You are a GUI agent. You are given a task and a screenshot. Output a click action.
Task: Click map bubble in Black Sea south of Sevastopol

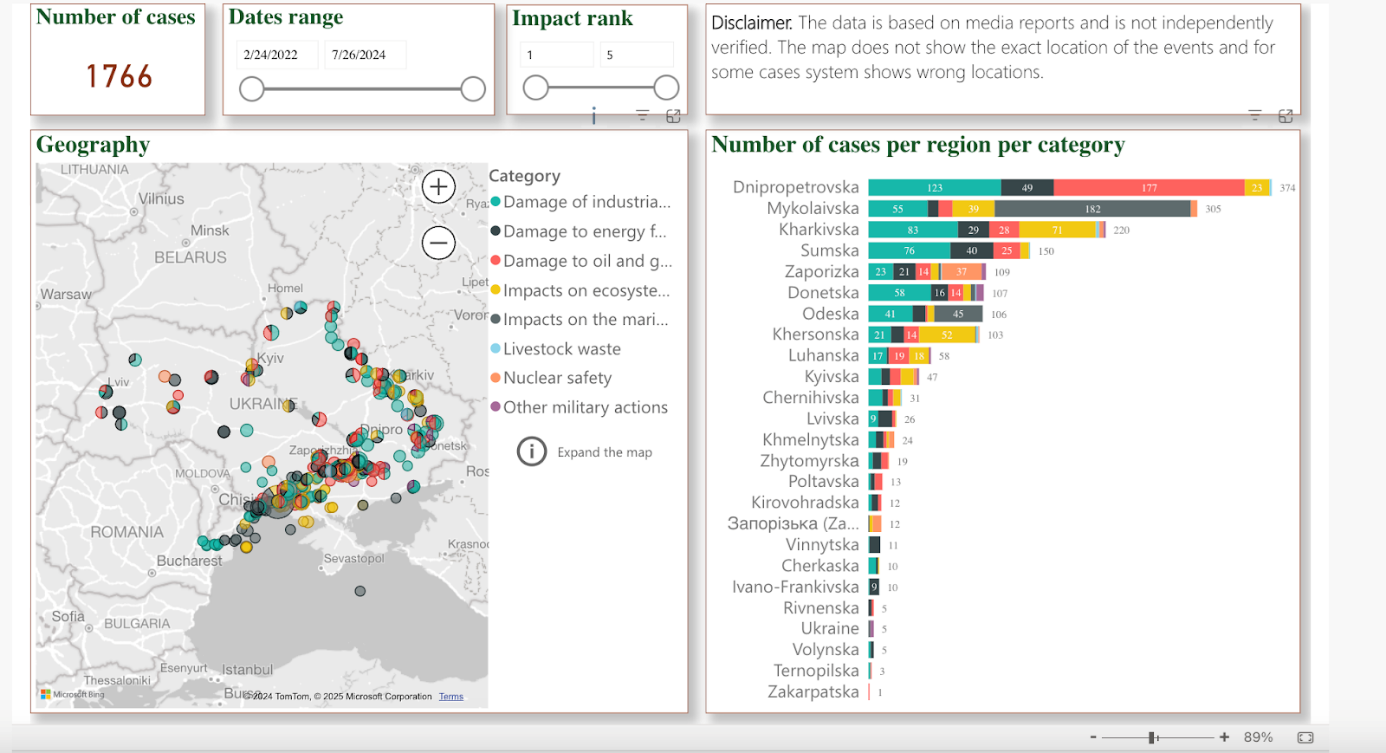point(360,591)
